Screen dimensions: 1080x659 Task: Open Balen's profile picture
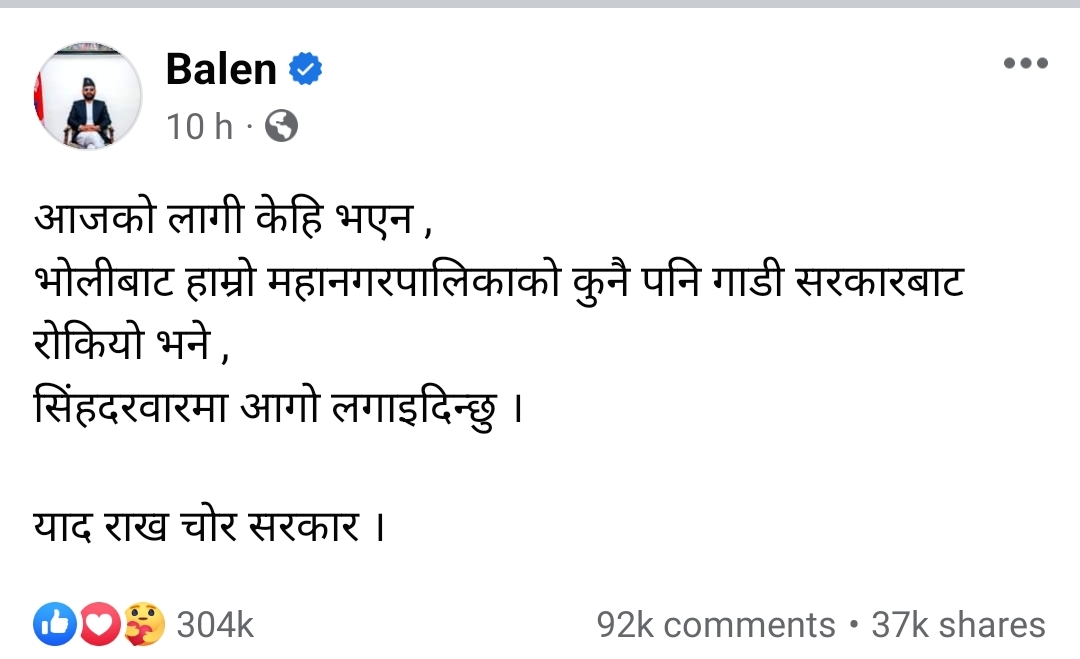pos(89,97)
